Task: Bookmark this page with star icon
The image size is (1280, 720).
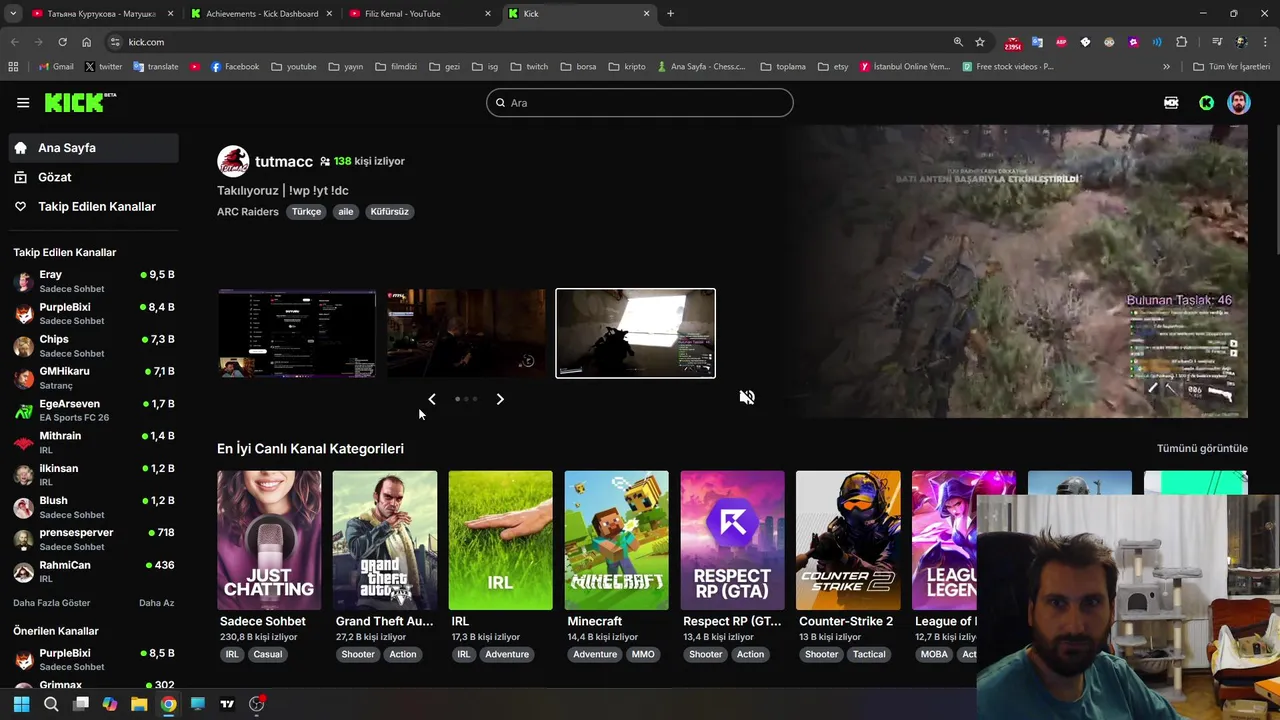Action: pos(980,42)
